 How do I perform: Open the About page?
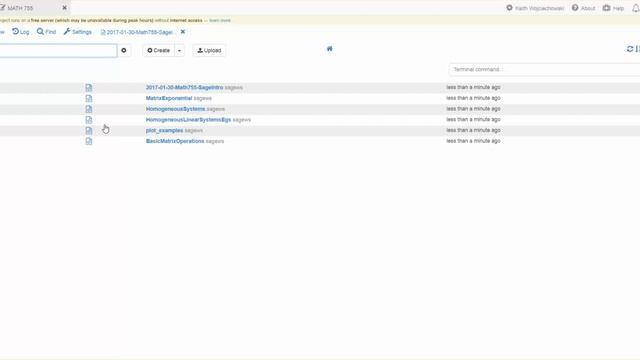click(x=583, y=8)
